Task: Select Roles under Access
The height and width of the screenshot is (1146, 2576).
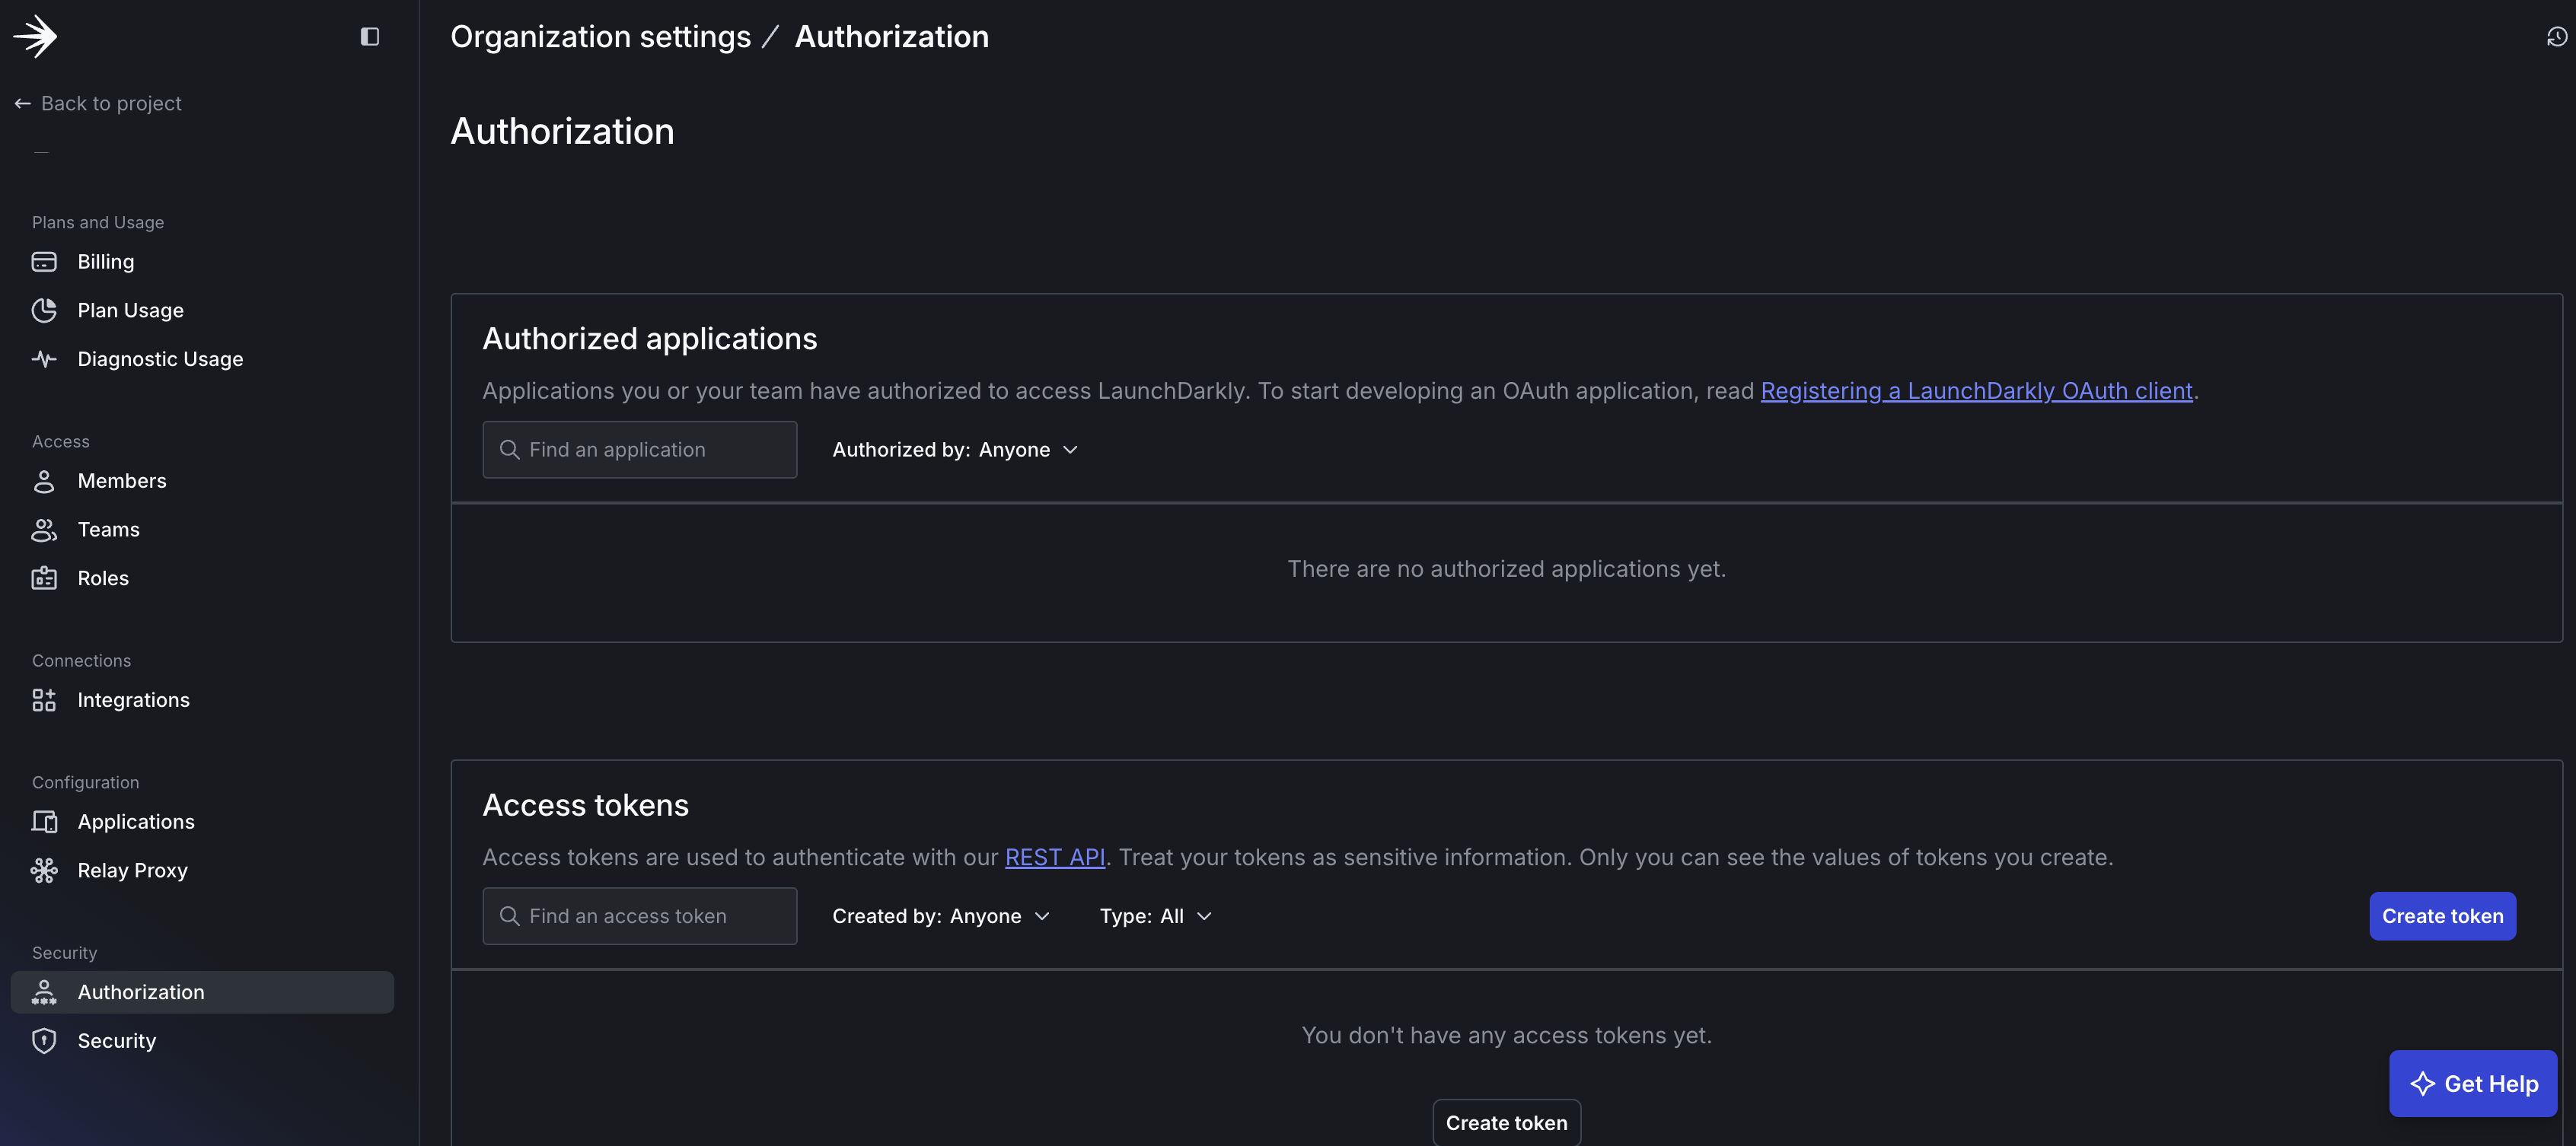Action: click(x=103, y=577)
